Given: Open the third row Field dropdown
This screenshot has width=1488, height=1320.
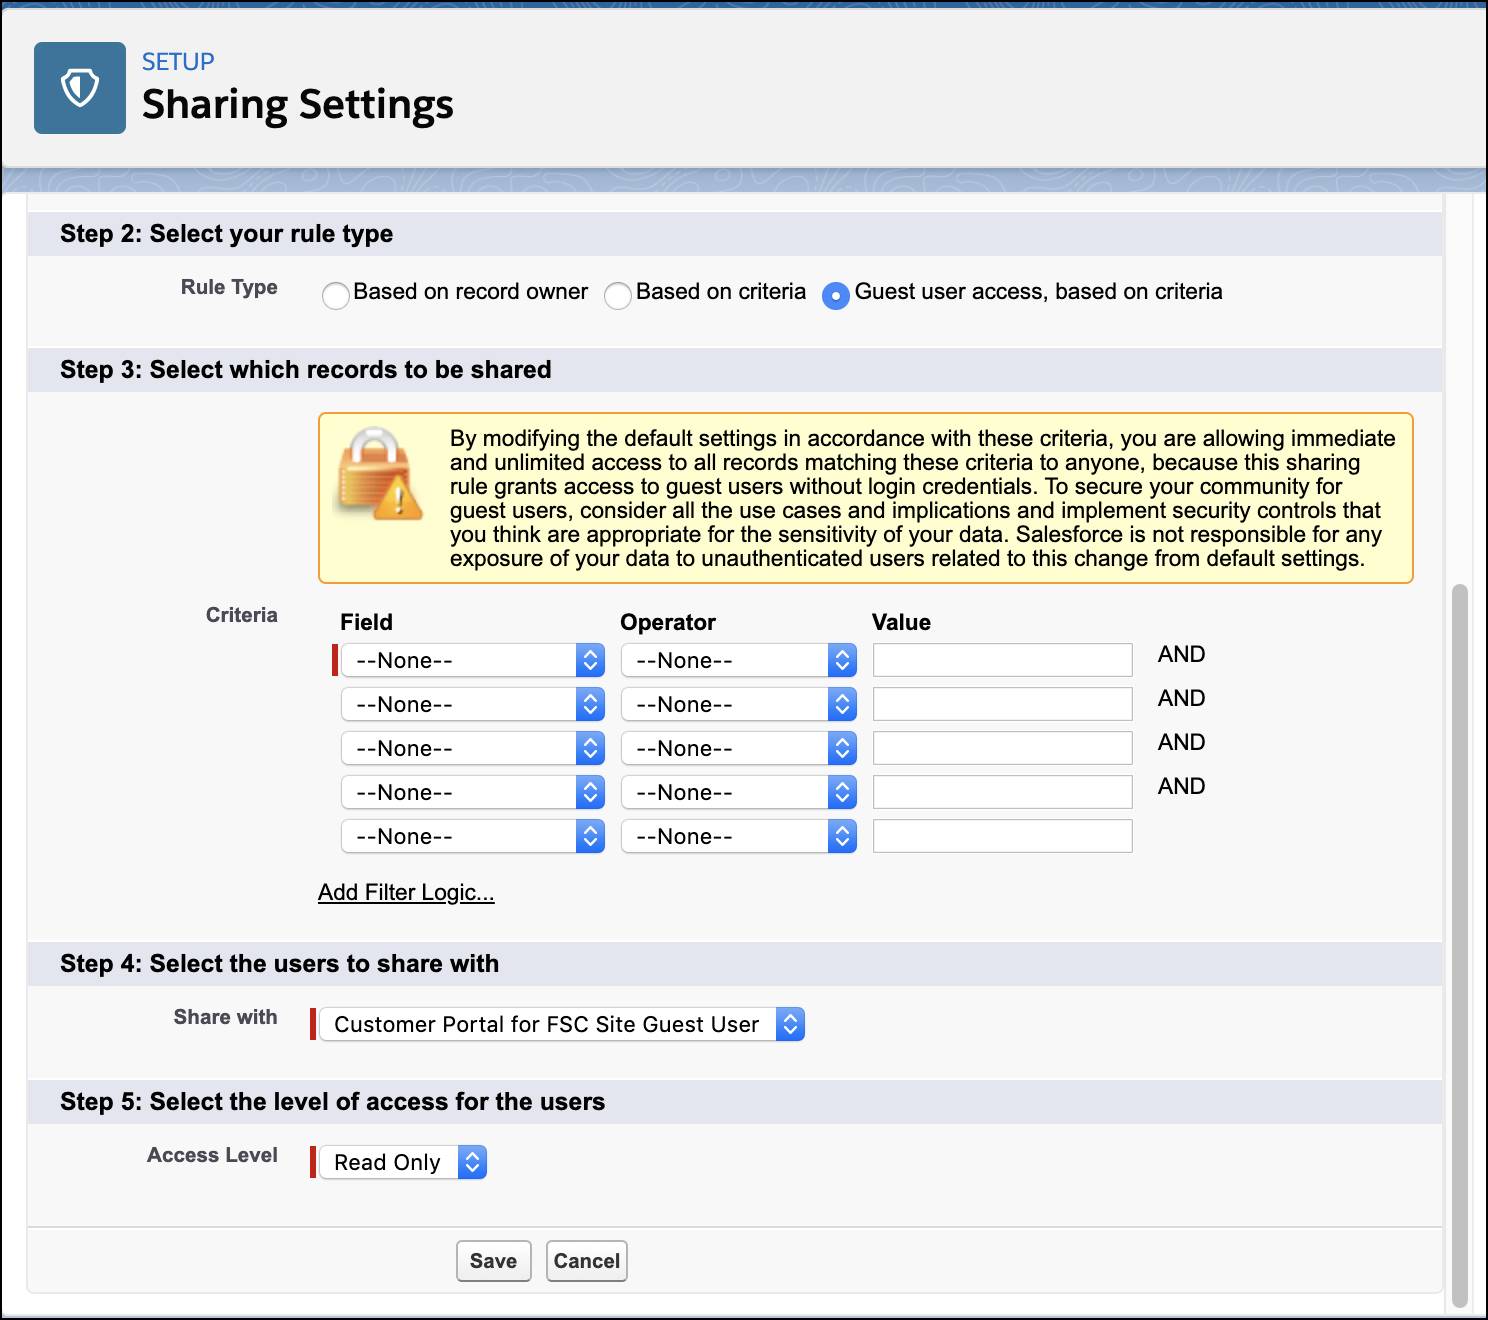Looking at the screenshot, I should click(473, 748).
